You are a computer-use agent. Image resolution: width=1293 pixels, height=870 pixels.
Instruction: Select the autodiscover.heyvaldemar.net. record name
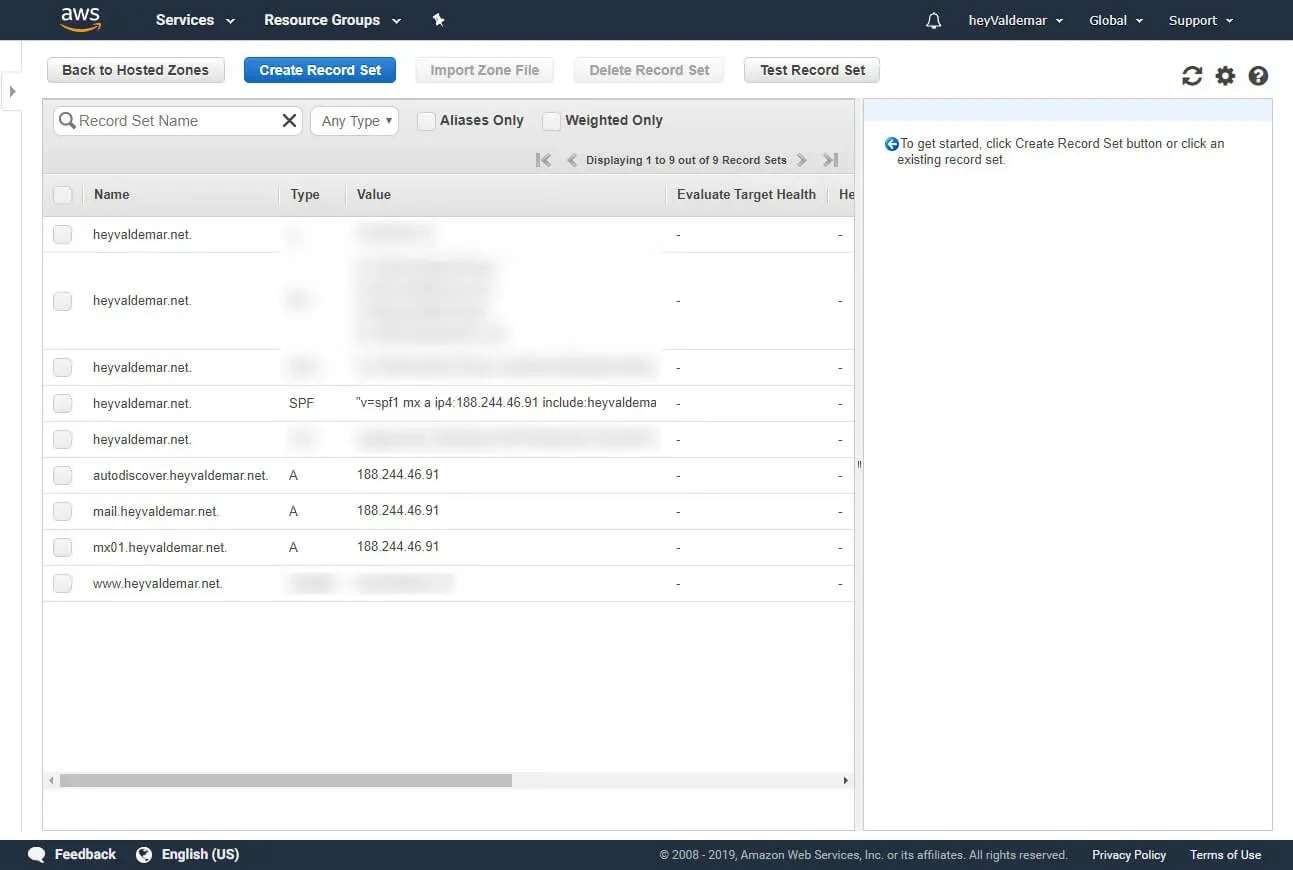(180, 476)
